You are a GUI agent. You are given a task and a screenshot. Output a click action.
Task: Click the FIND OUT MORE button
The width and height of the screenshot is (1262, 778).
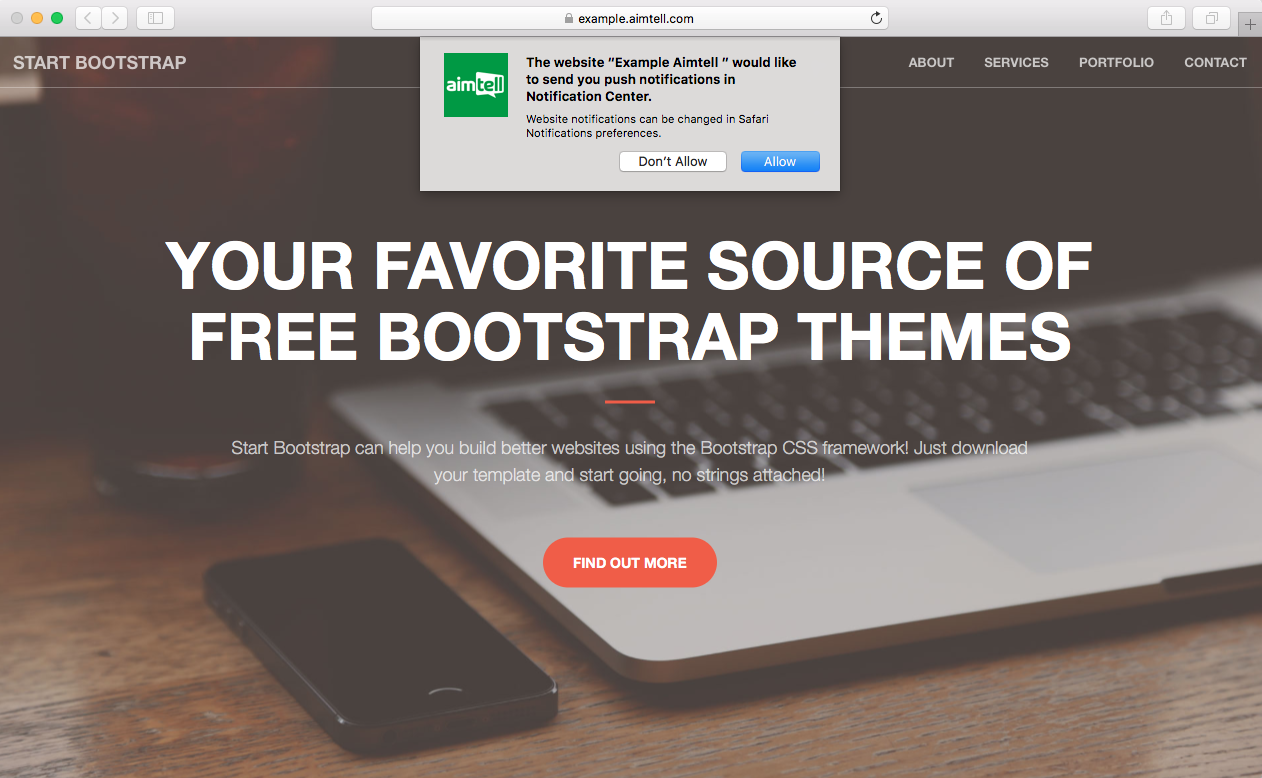[630, 563]
